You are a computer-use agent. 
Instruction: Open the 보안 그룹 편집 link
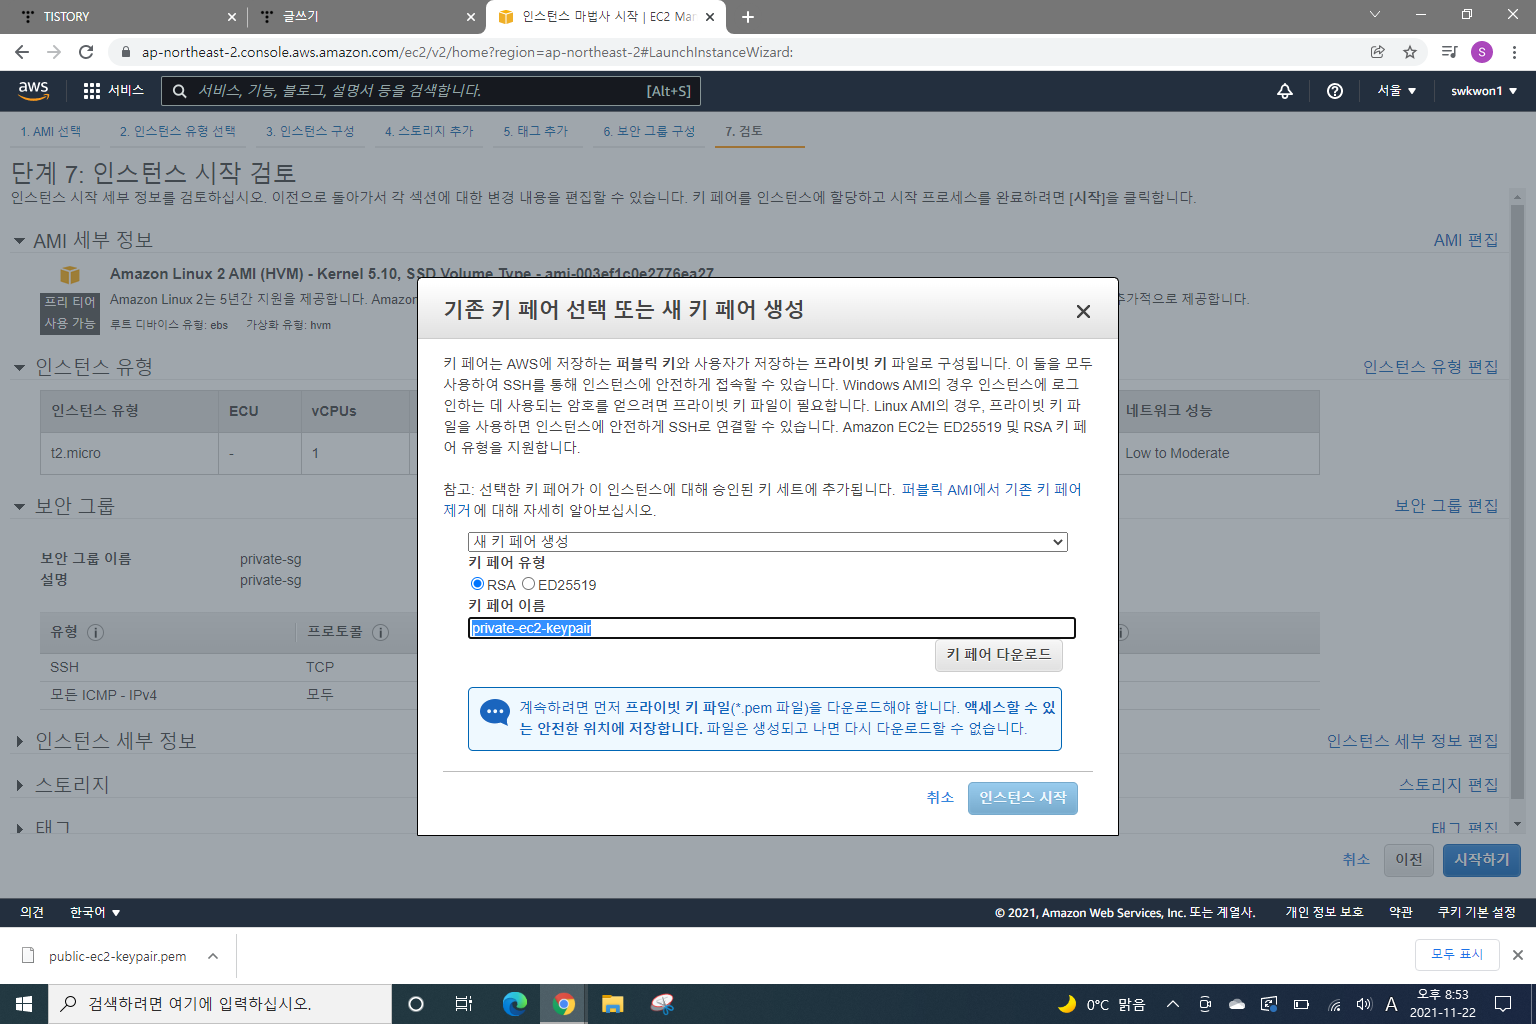1447,506
